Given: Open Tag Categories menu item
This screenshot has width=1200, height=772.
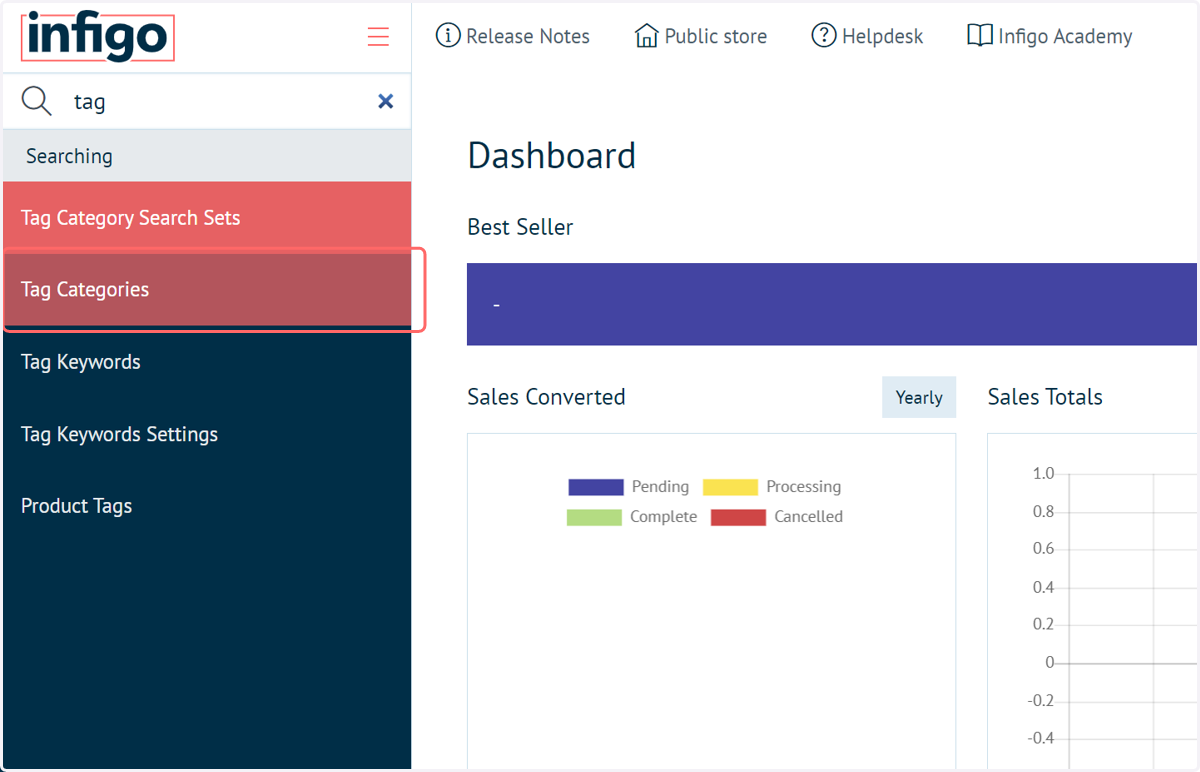Looking at the screenshot, I should click(x=207, y=290).
